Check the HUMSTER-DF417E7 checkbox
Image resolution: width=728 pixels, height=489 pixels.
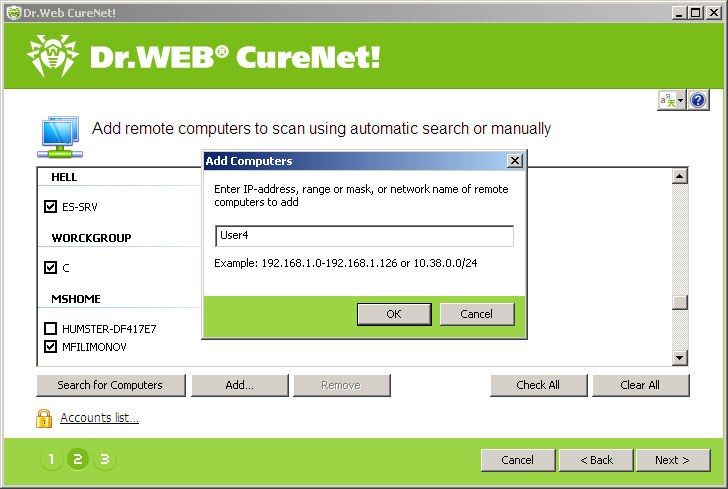pos(50,328)
